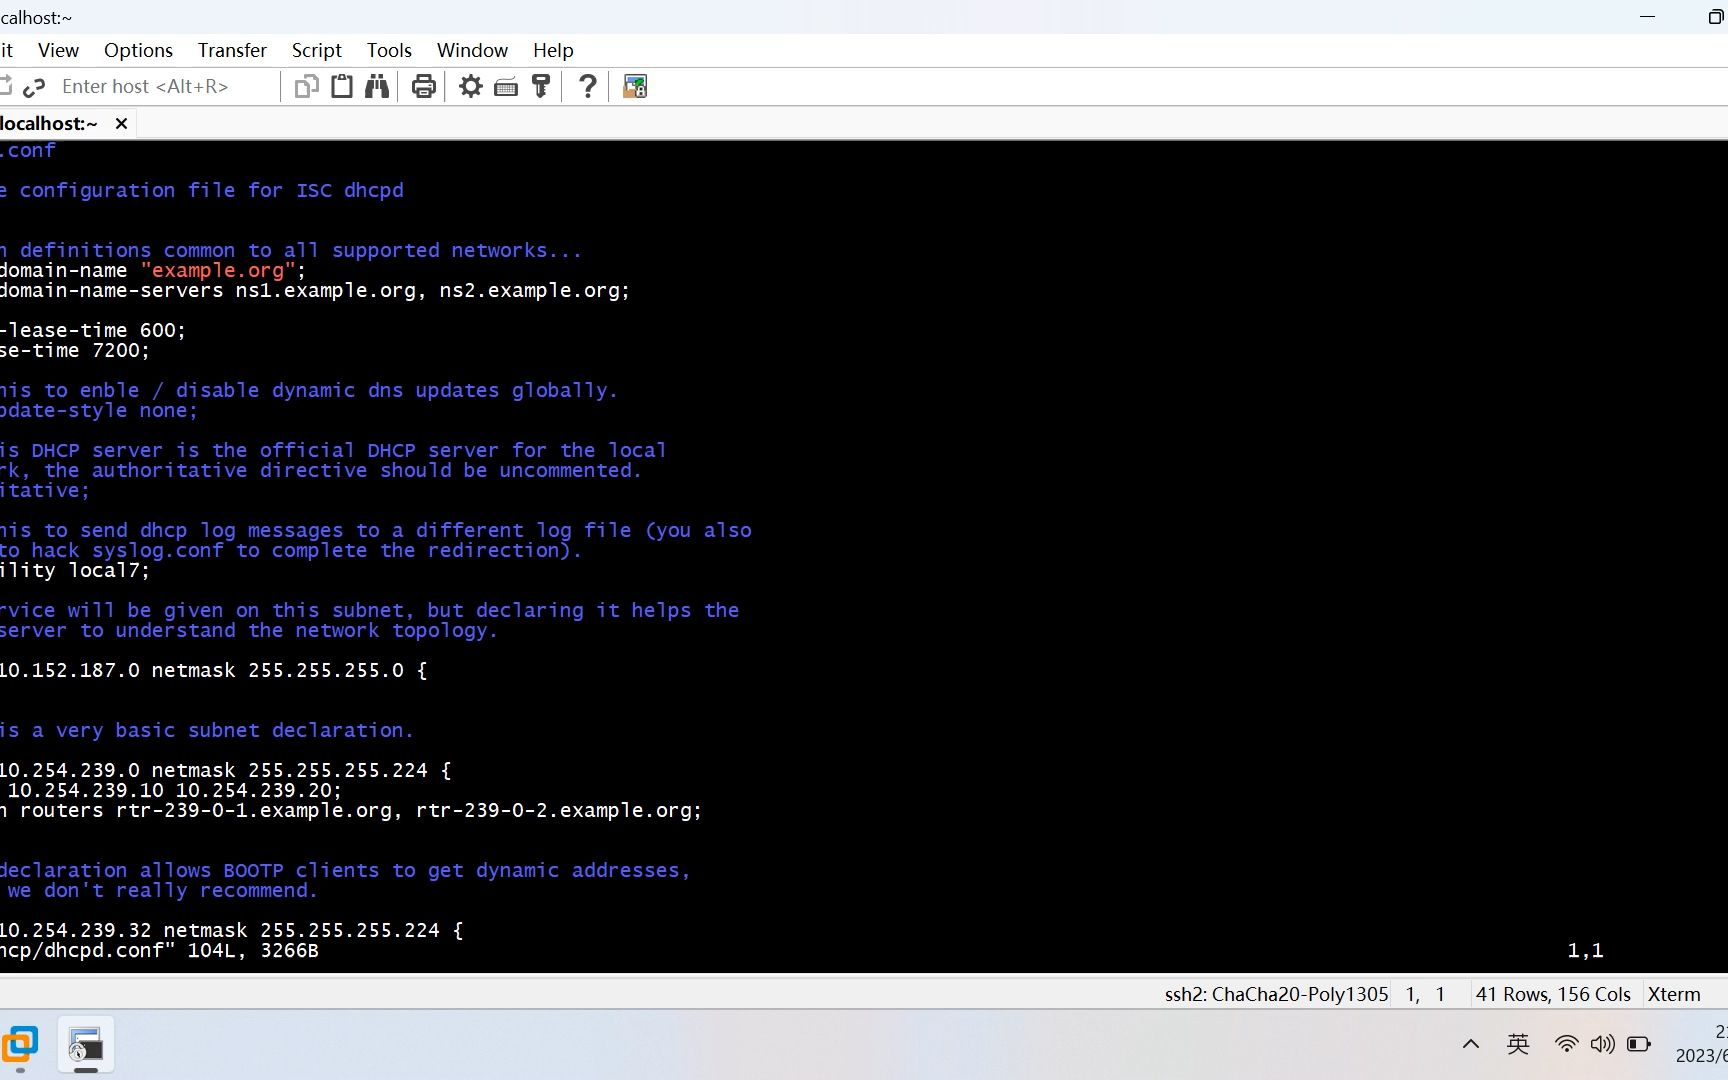This screenshot has height=1080, width=1728.
Task: Click the 10.152.187.0 netmask line
Action: point(213,670)
